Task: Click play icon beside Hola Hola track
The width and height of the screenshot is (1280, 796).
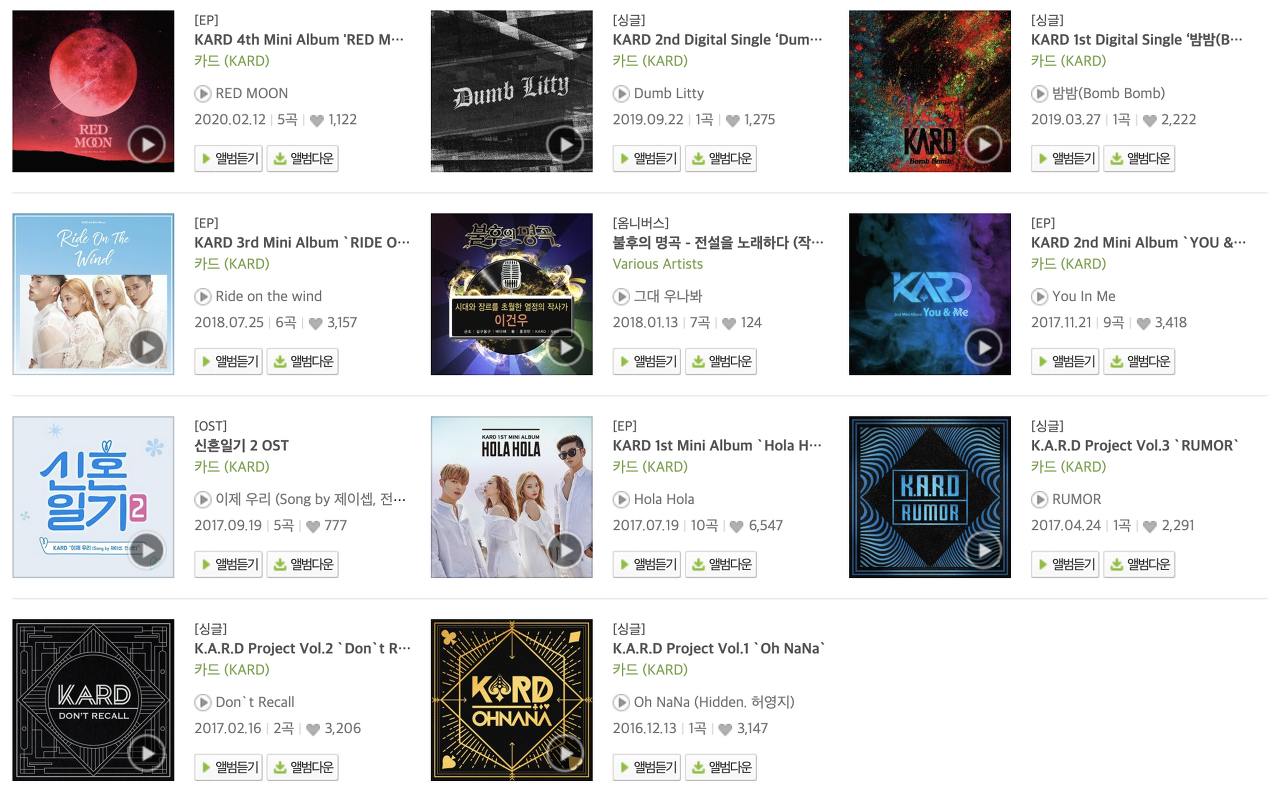Action: tap(621, 499)
